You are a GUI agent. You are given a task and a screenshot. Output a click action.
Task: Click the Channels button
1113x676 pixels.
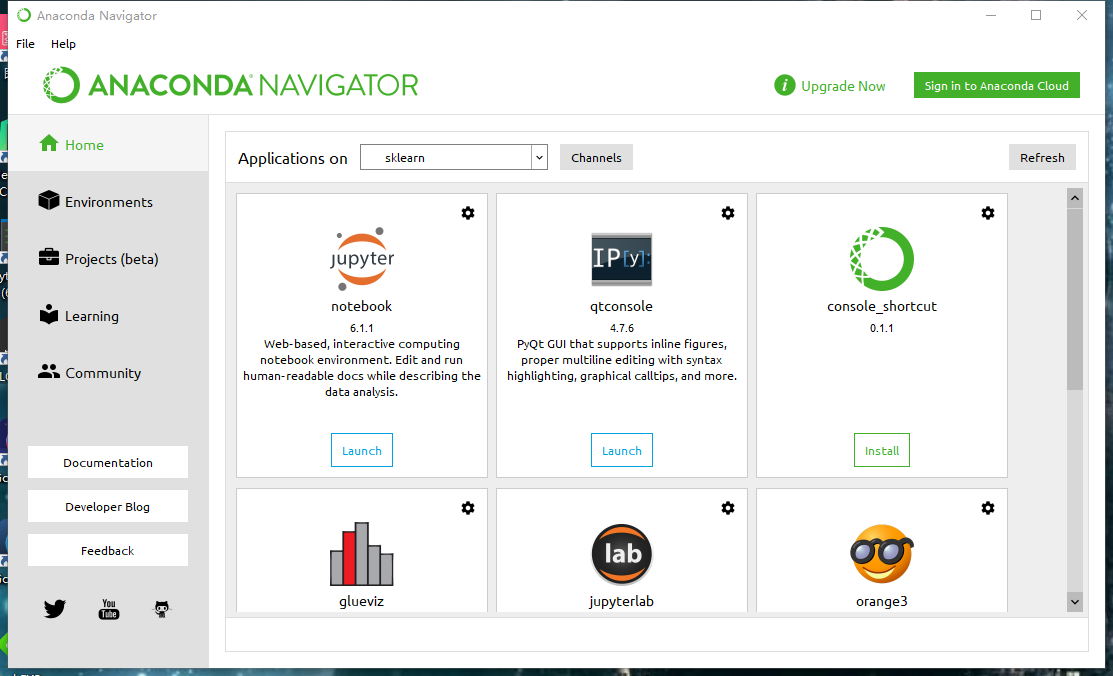(x=596, y=158)
